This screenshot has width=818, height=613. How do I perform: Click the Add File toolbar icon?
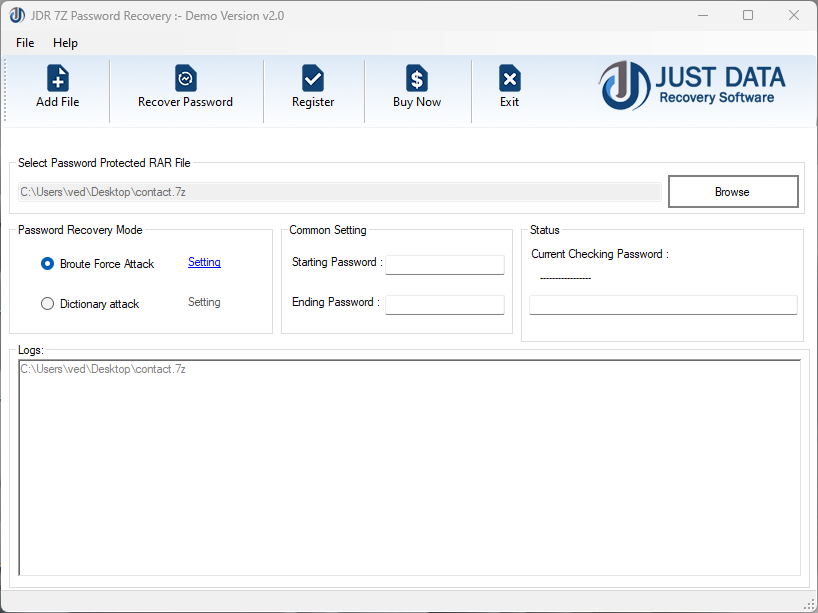57,90
